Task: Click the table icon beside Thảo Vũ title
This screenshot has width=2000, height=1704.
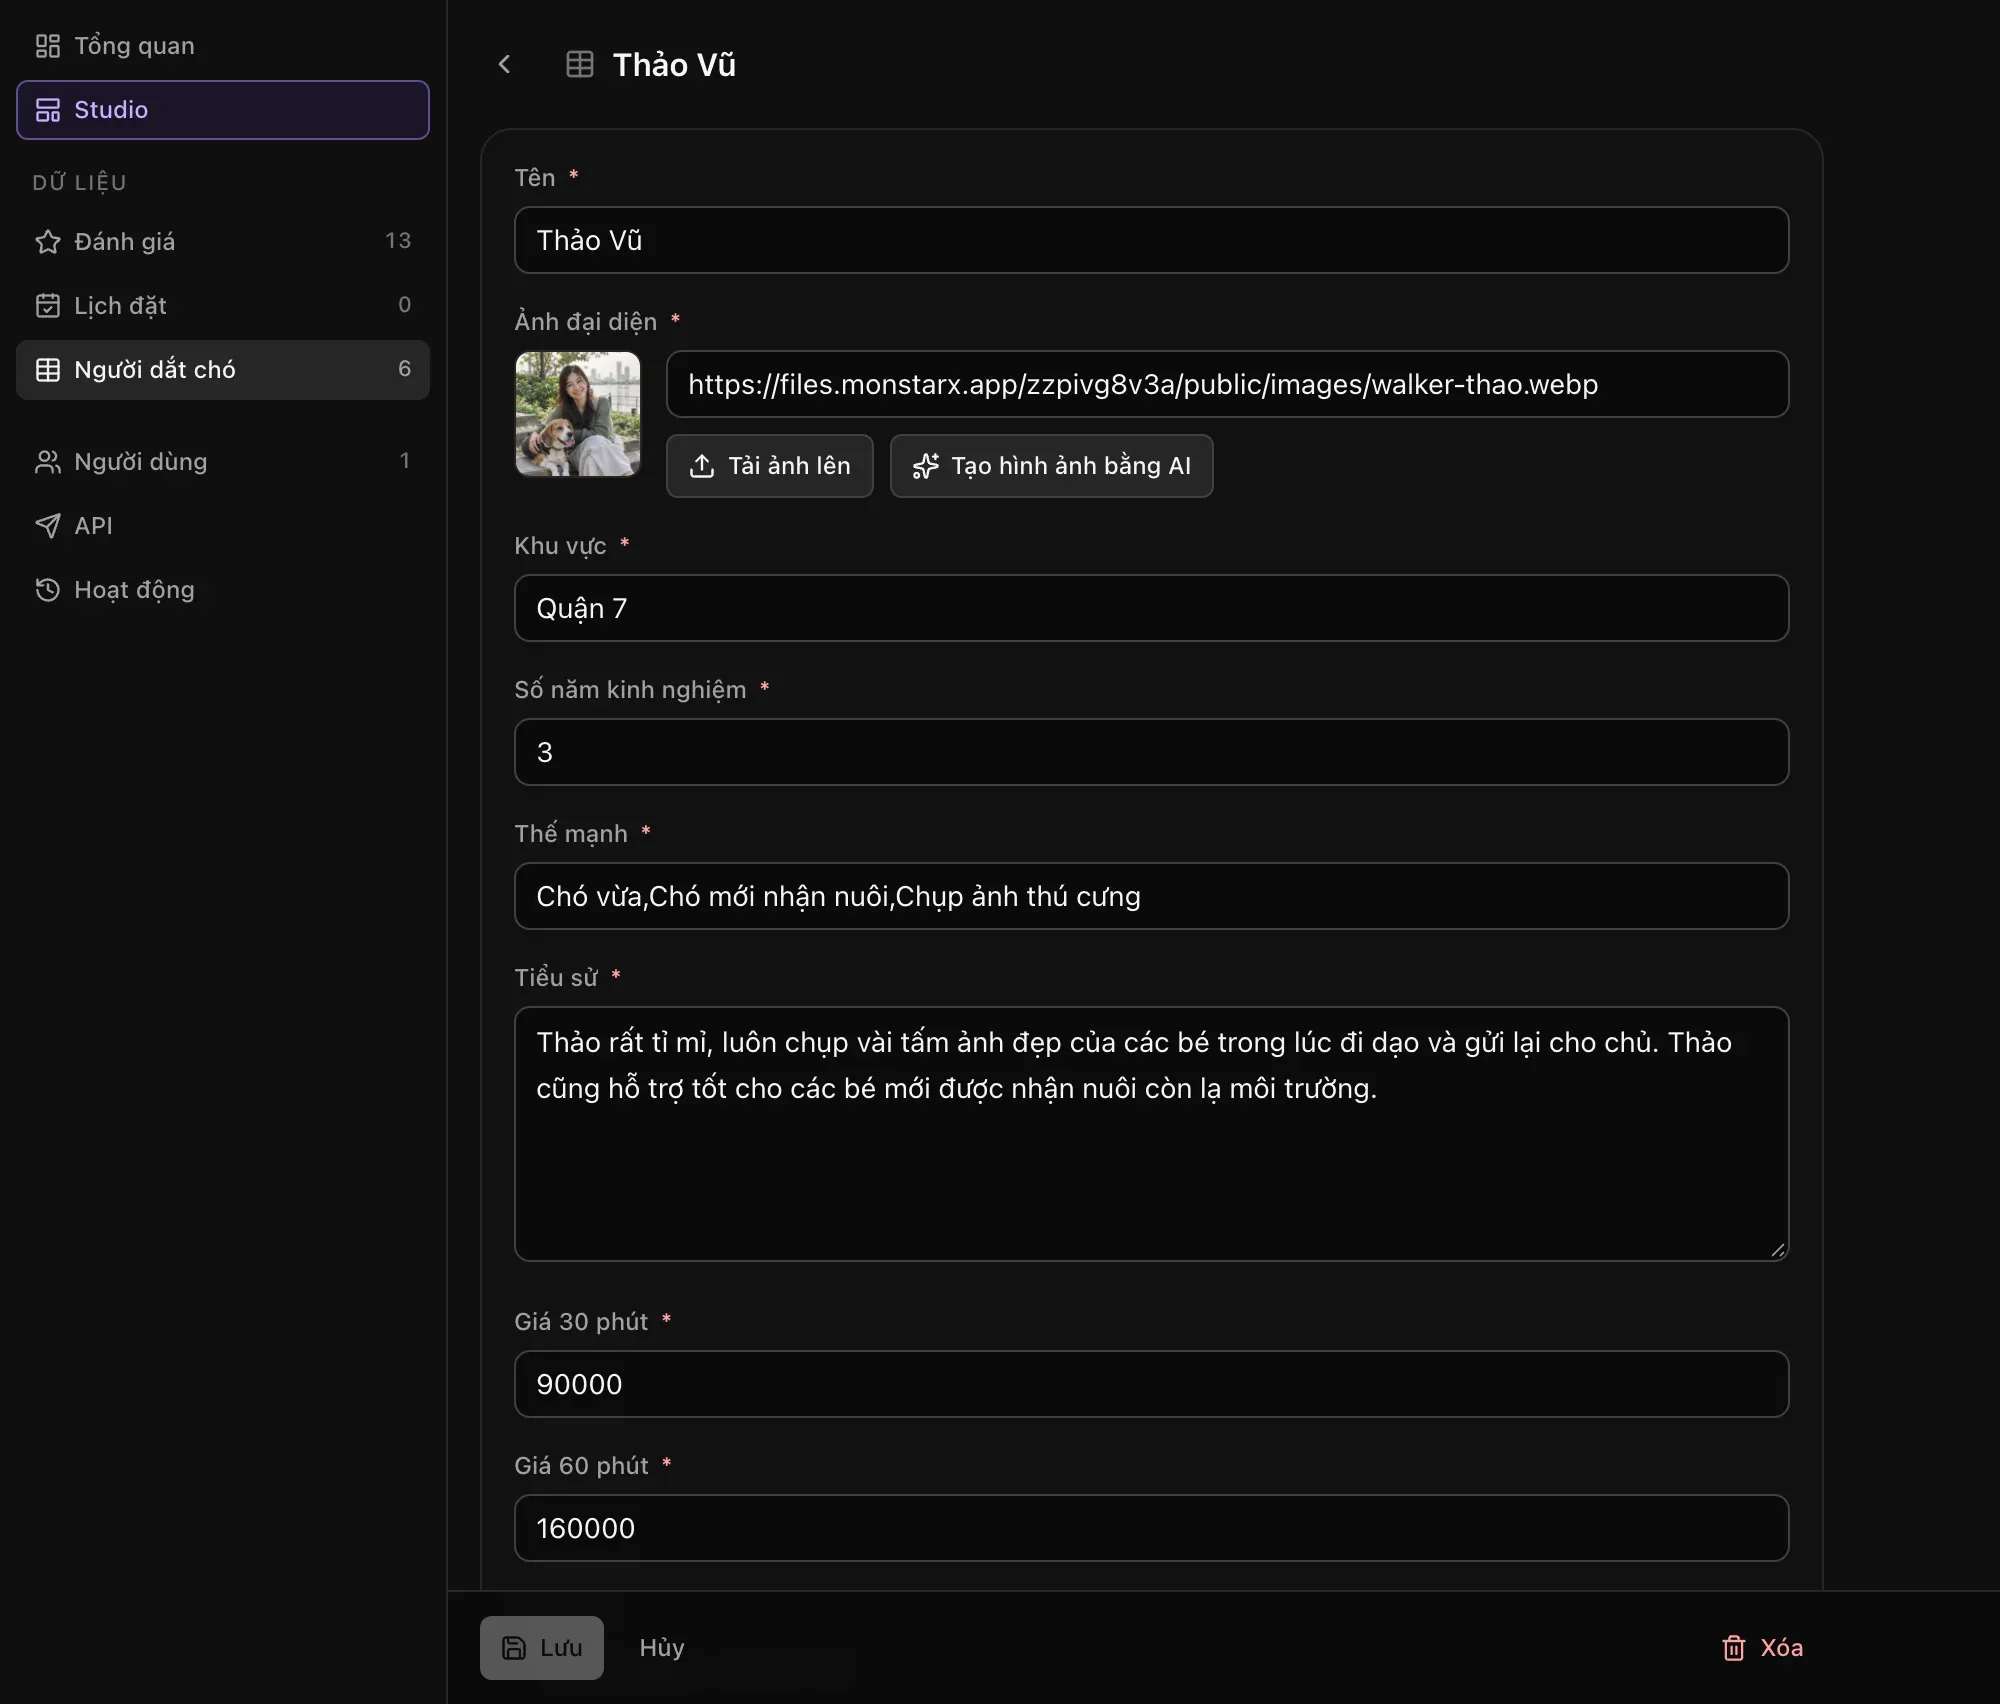Action: [x=580, y=65]
